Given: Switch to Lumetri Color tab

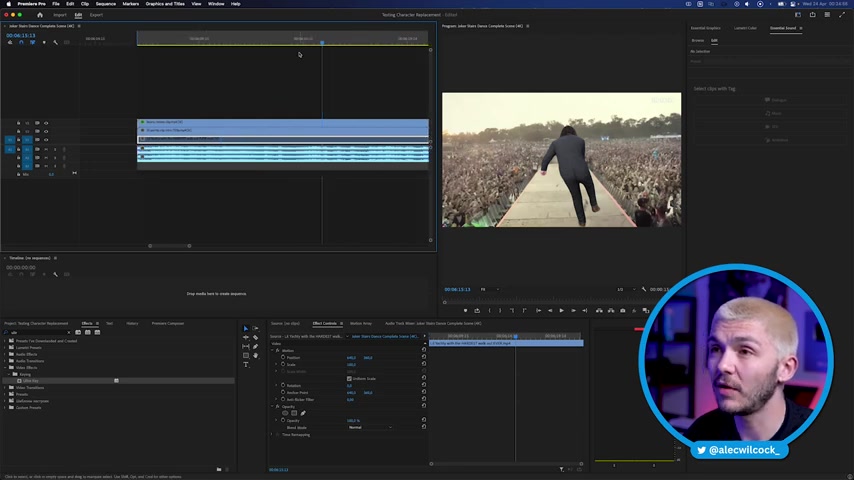Looking at the screenshot, I should point(745,28).
